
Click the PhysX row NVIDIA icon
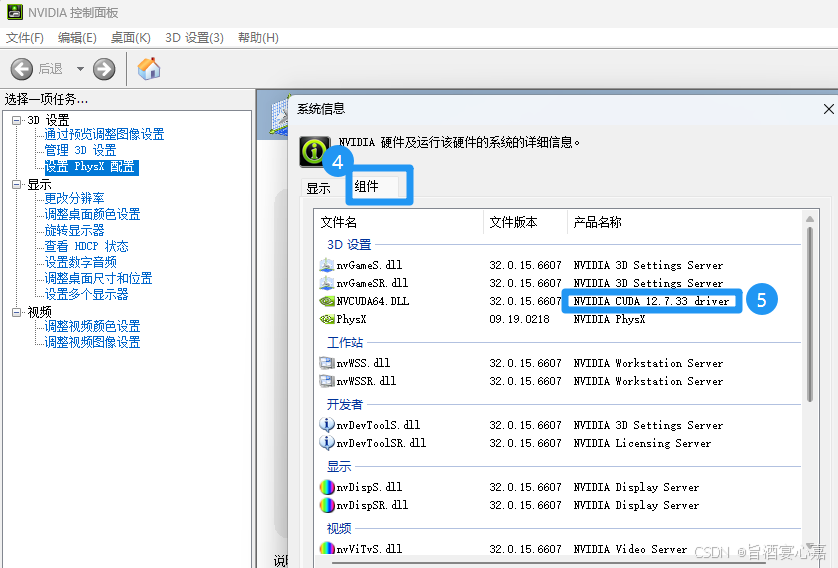click(x=327, y=319)
